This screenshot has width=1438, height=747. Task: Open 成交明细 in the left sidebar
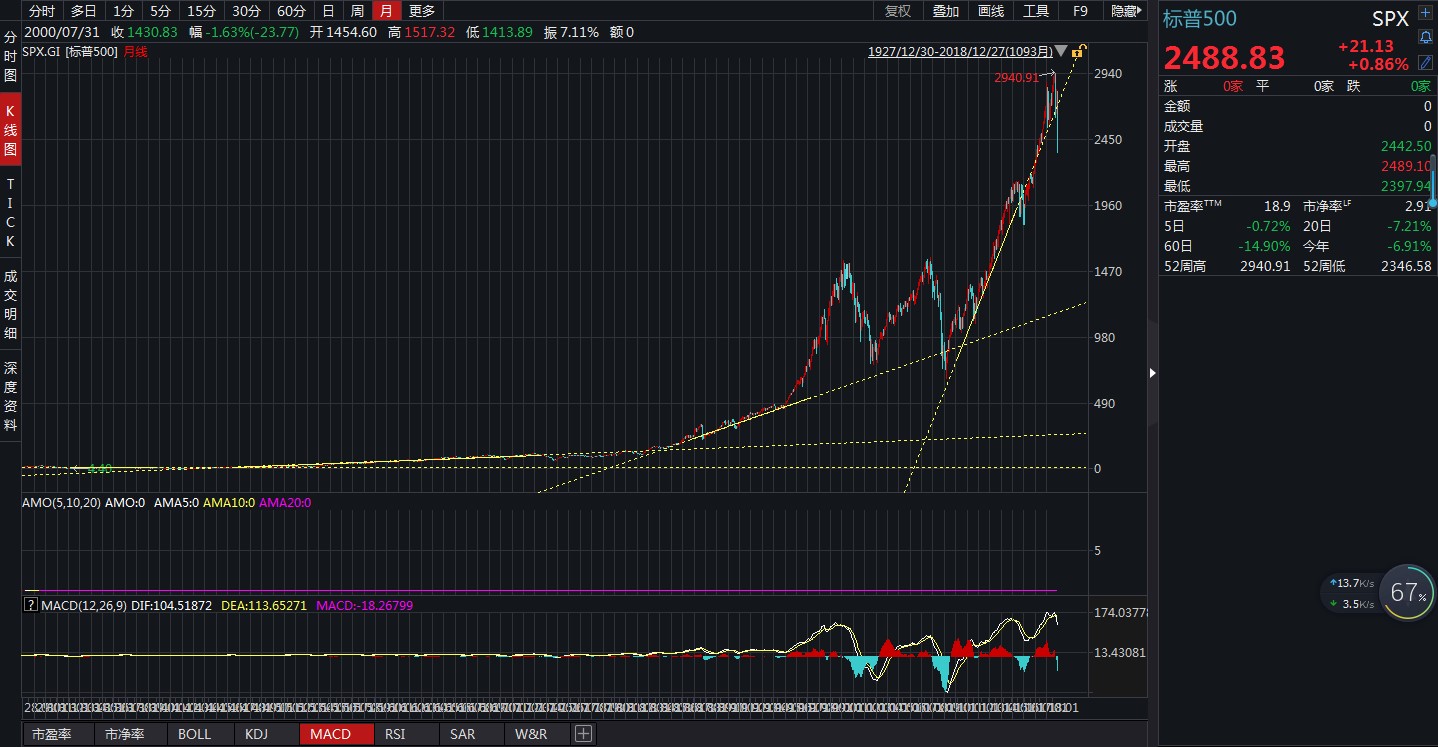10,304
